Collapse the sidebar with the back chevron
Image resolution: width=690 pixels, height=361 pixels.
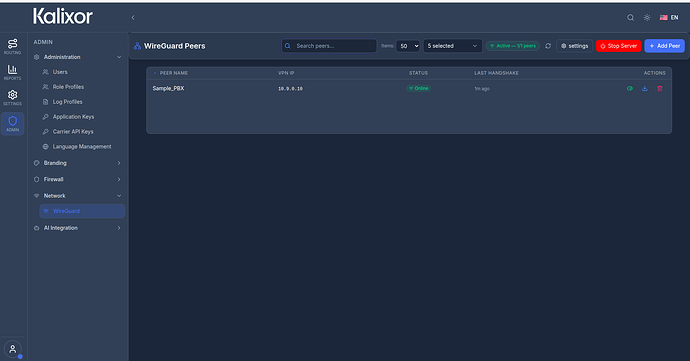point(133,18)
